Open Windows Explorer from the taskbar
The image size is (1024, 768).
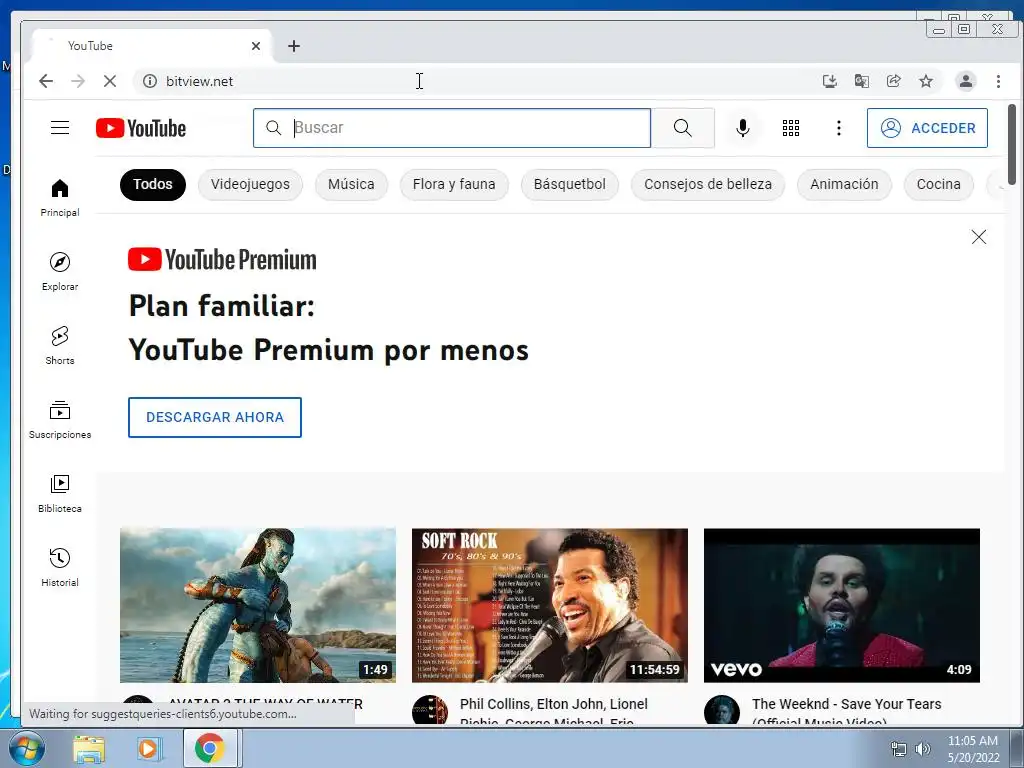(89, 748)
